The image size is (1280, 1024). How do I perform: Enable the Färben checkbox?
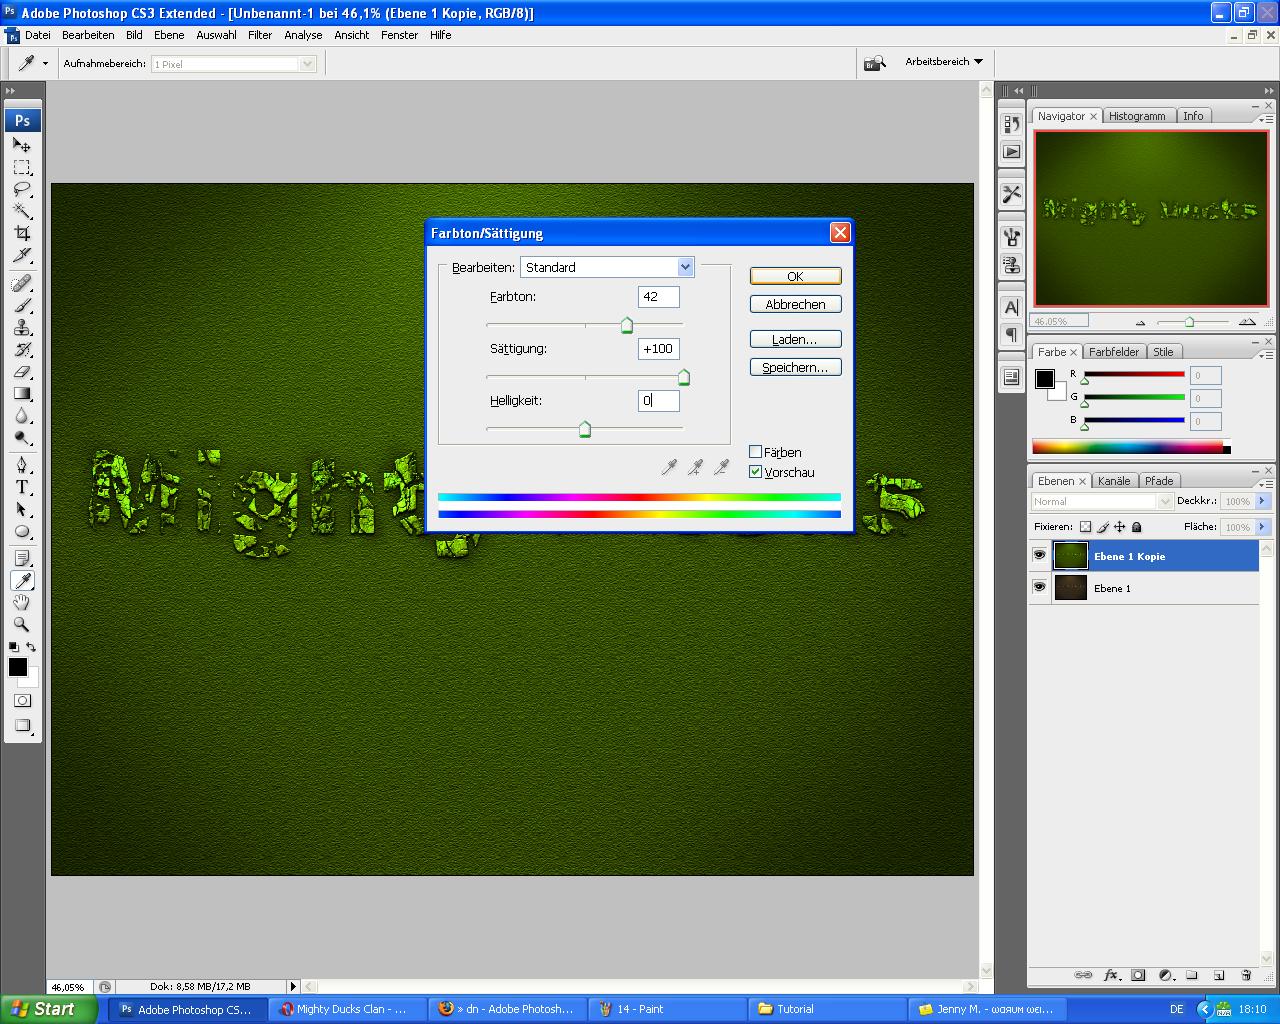click(x=756, y=452)
